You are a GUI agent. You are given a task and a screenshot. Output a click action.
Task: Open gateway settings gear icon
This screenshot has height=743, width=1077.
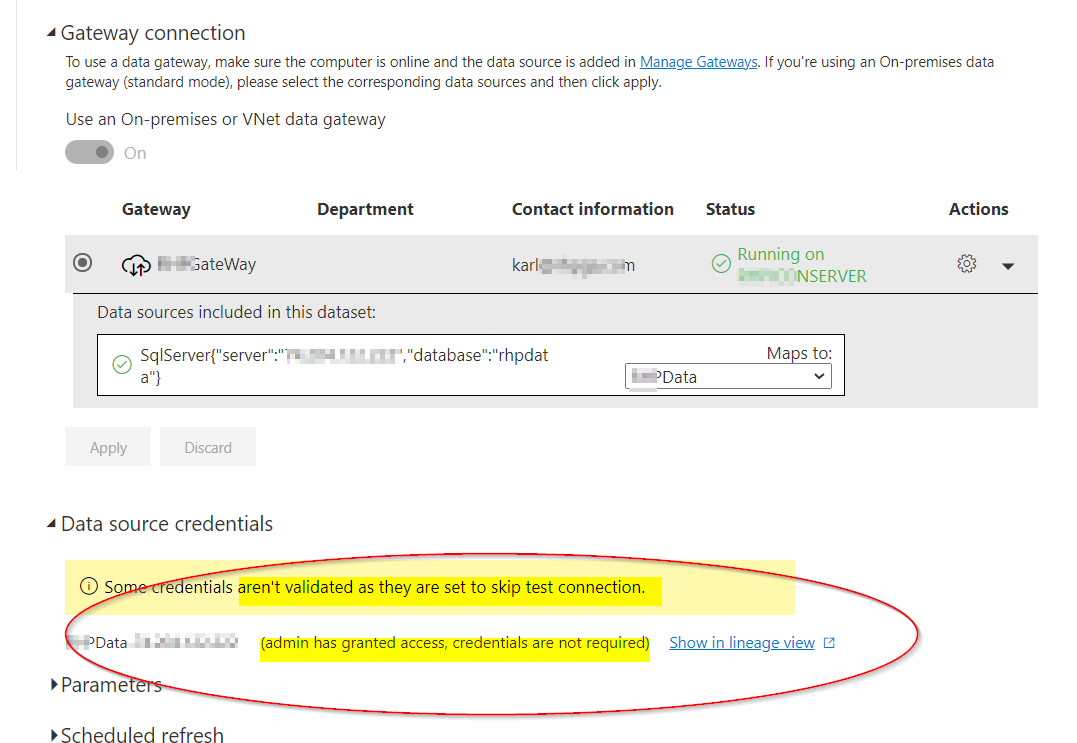point(966,264)
